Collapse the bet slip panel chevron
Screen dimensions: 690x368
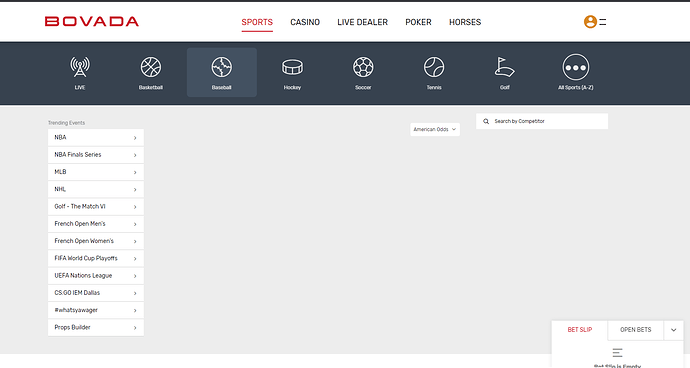coord(673,330)
